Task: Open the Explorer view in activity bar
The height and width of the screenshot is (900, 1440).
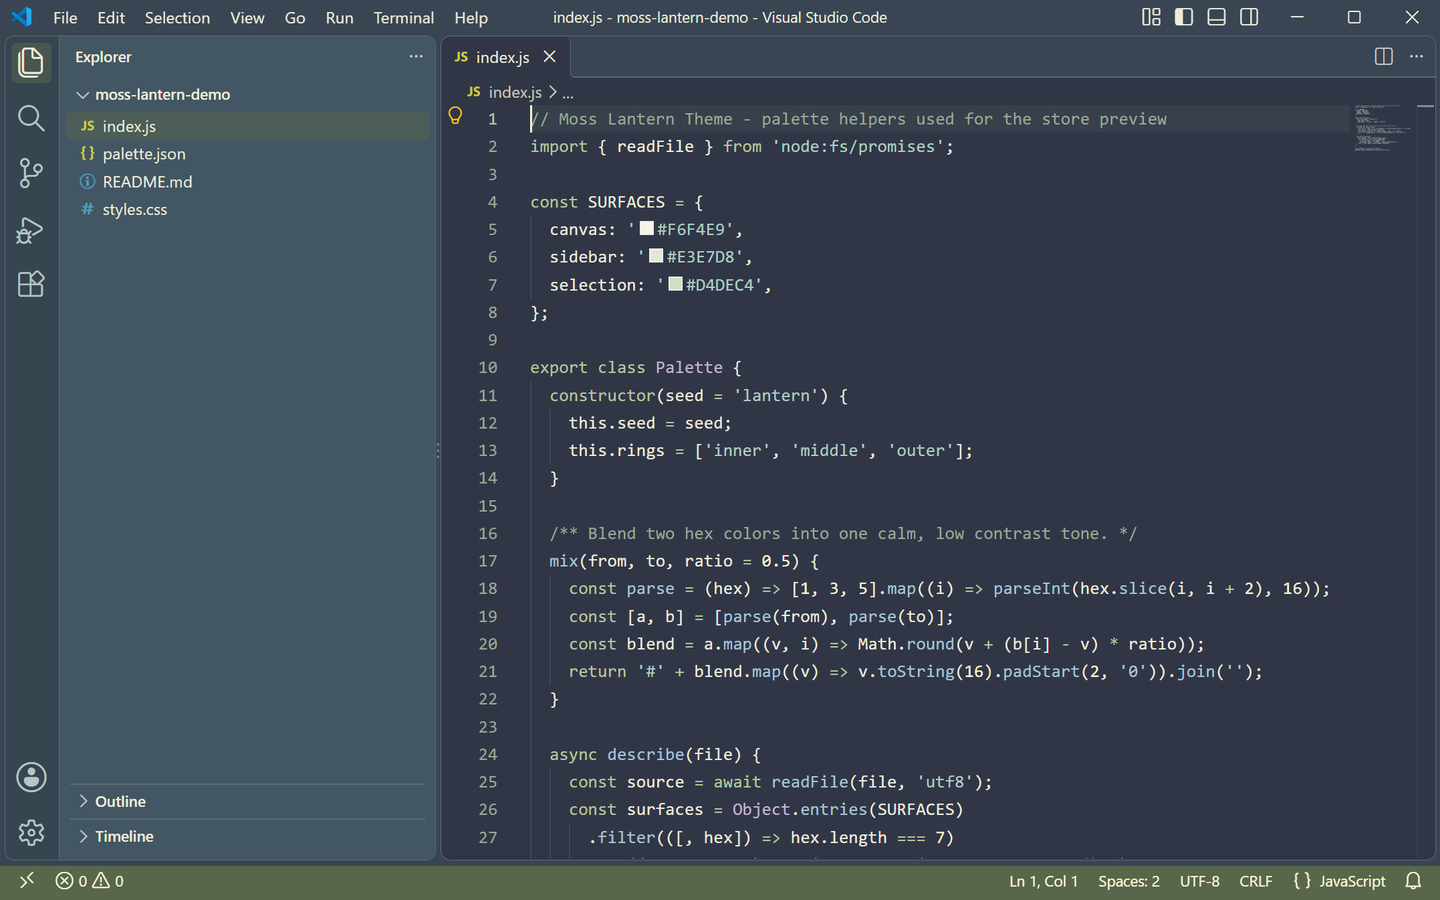Action: (31, 63)
